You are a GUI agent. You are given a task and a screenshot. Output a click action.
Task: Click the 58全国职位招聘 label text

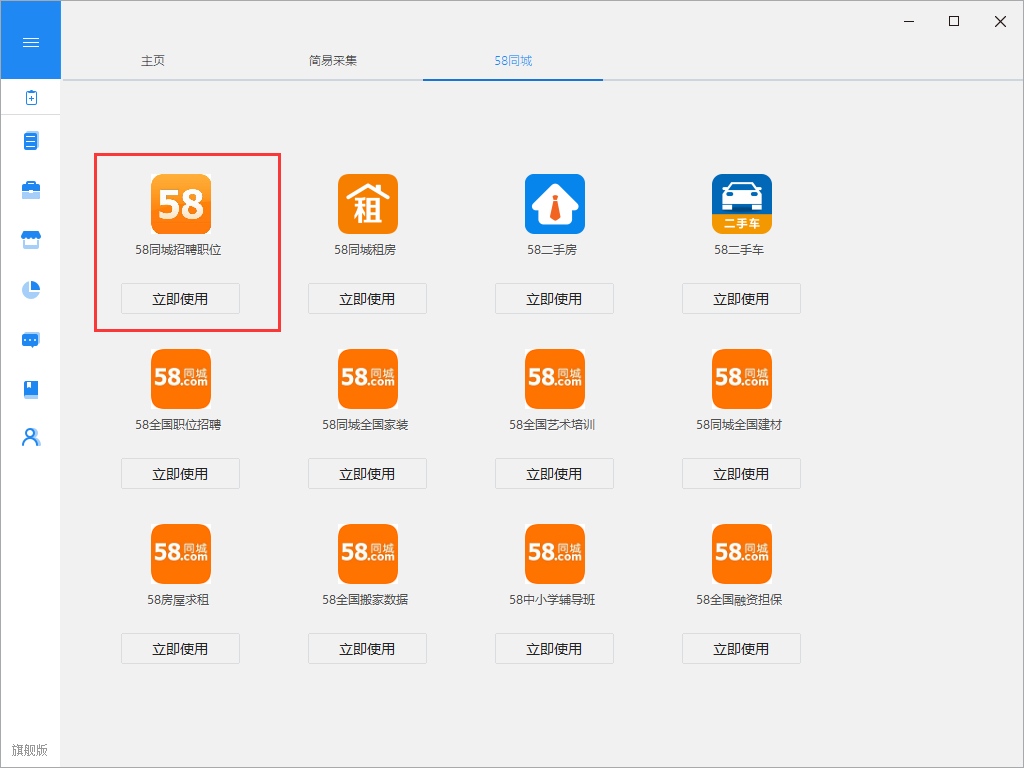tap(178, 424)
